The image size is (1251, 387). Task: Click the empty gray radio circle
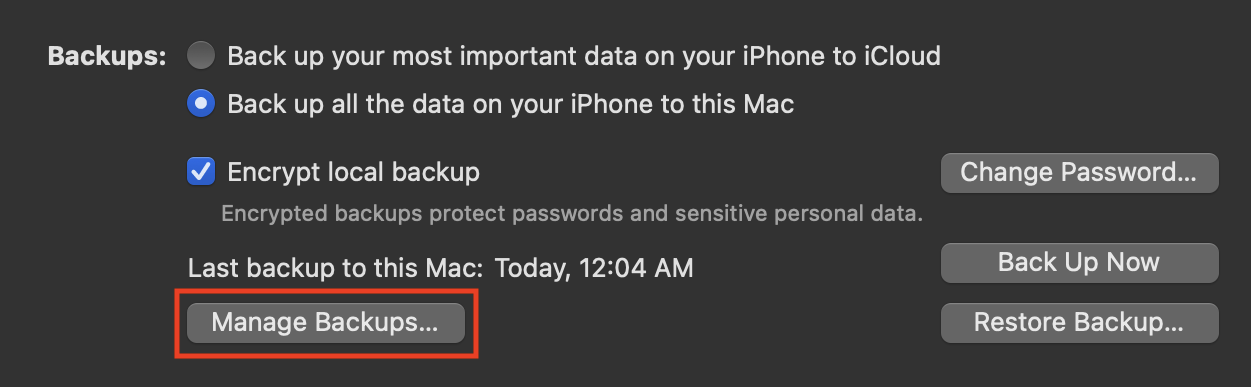point(201,56)
